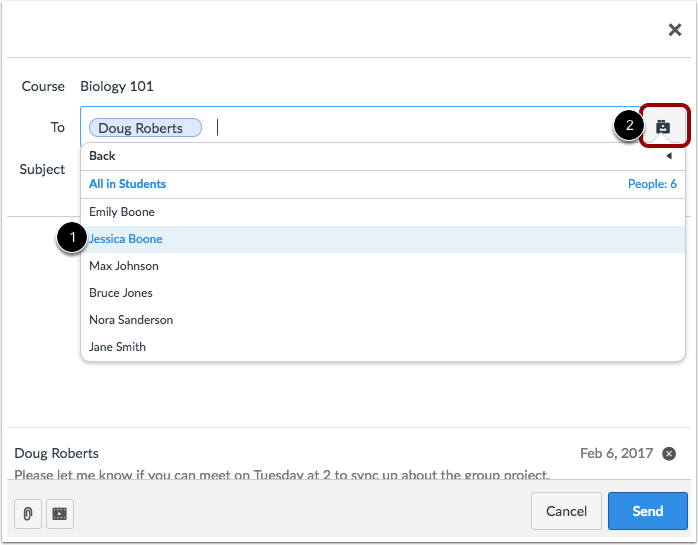Cancel the message composition
The height and width of the screenshot is (545, 698).
point(566,511)
